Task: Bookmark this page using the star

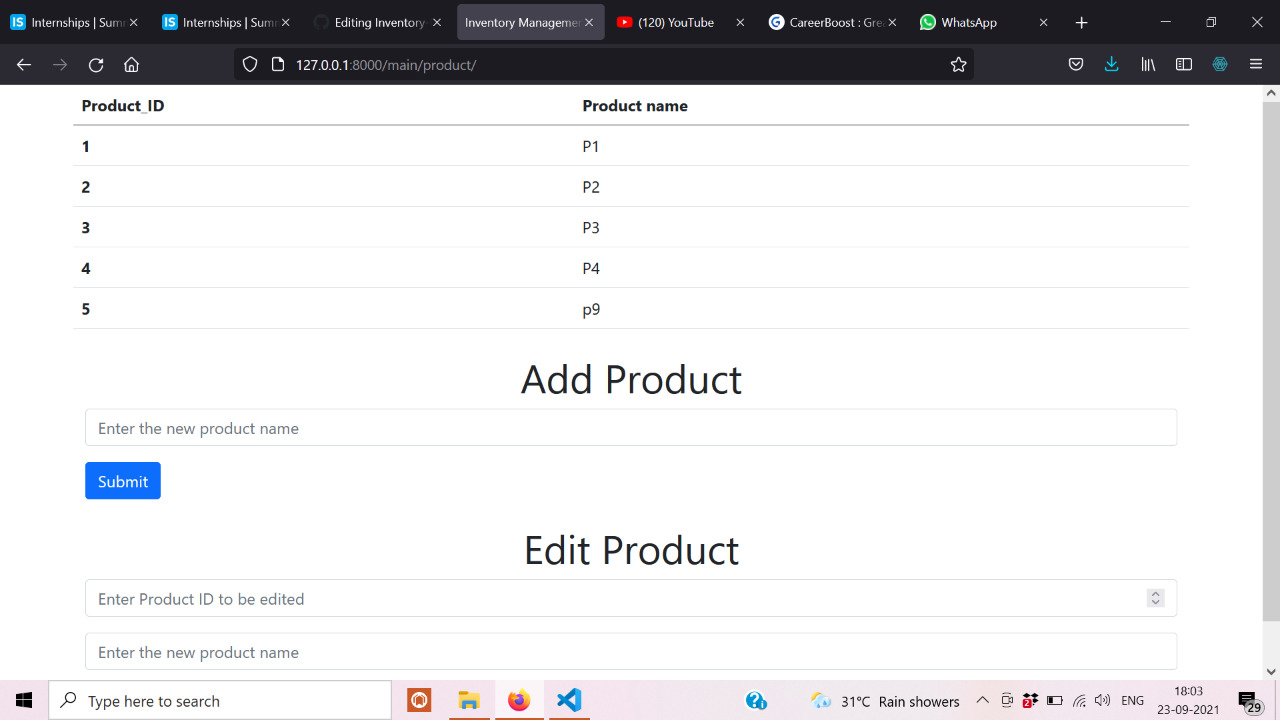Action: 958,64
